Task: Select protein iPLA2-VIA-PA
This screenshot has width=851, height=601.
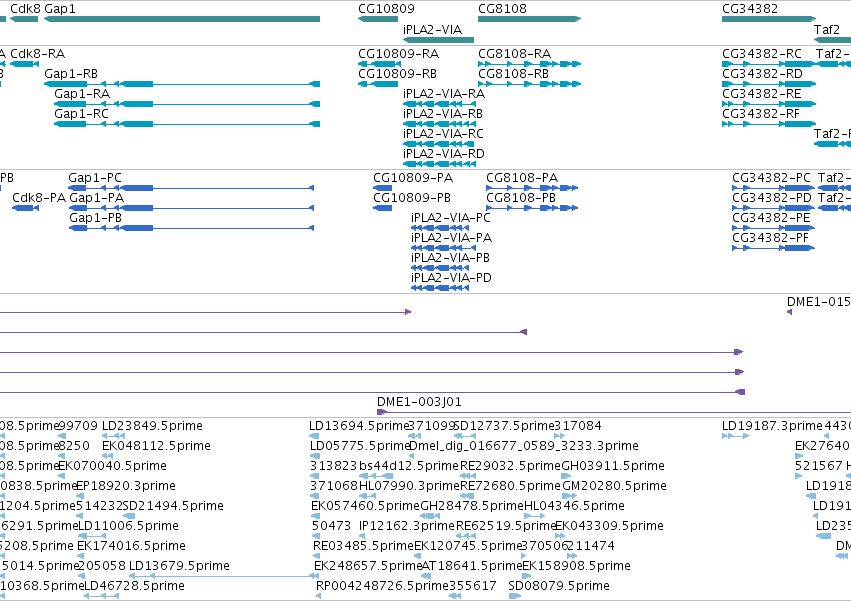Action: [x=443, y=248]
